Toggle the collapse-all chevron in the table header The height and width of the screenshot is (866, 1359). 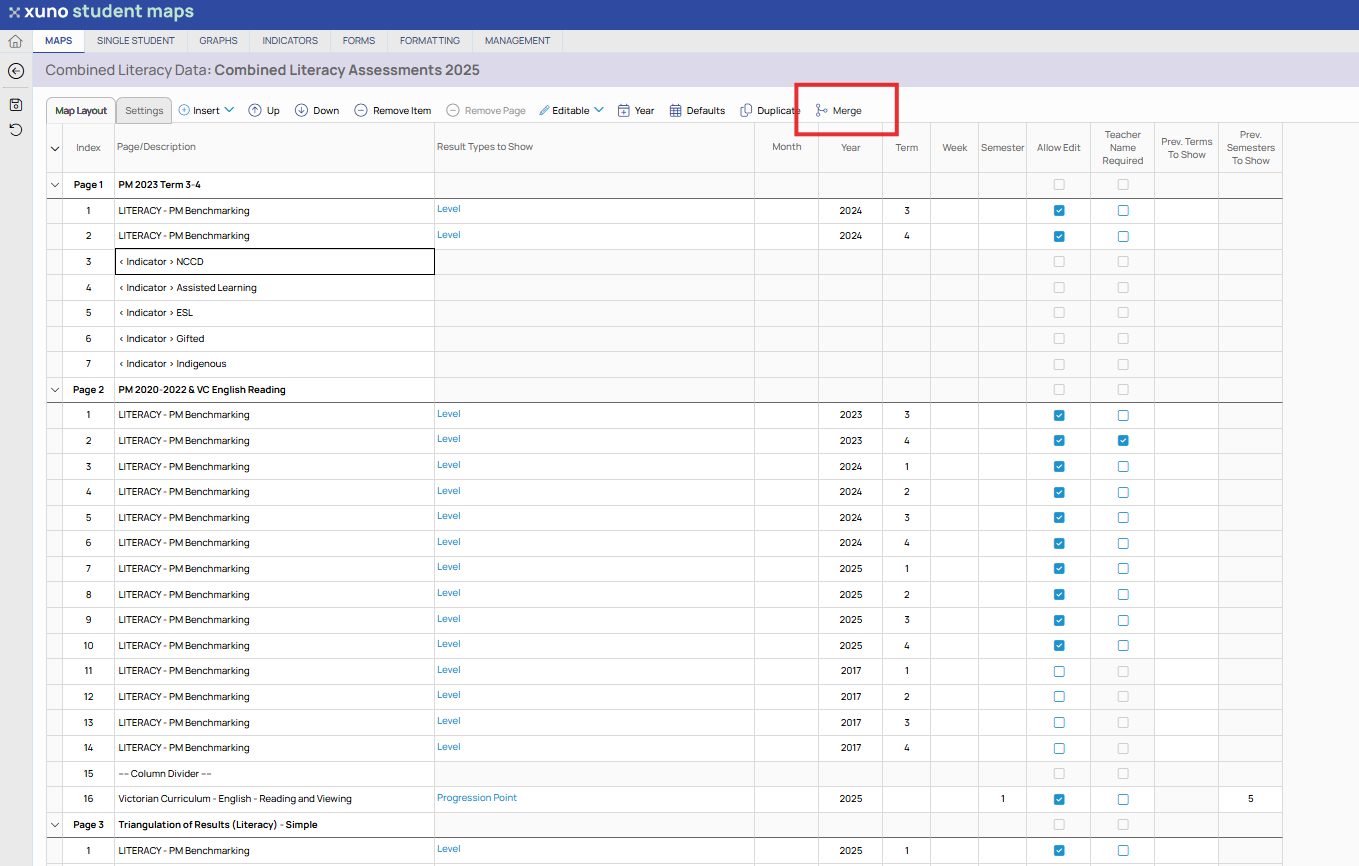(x=55, y=148)
